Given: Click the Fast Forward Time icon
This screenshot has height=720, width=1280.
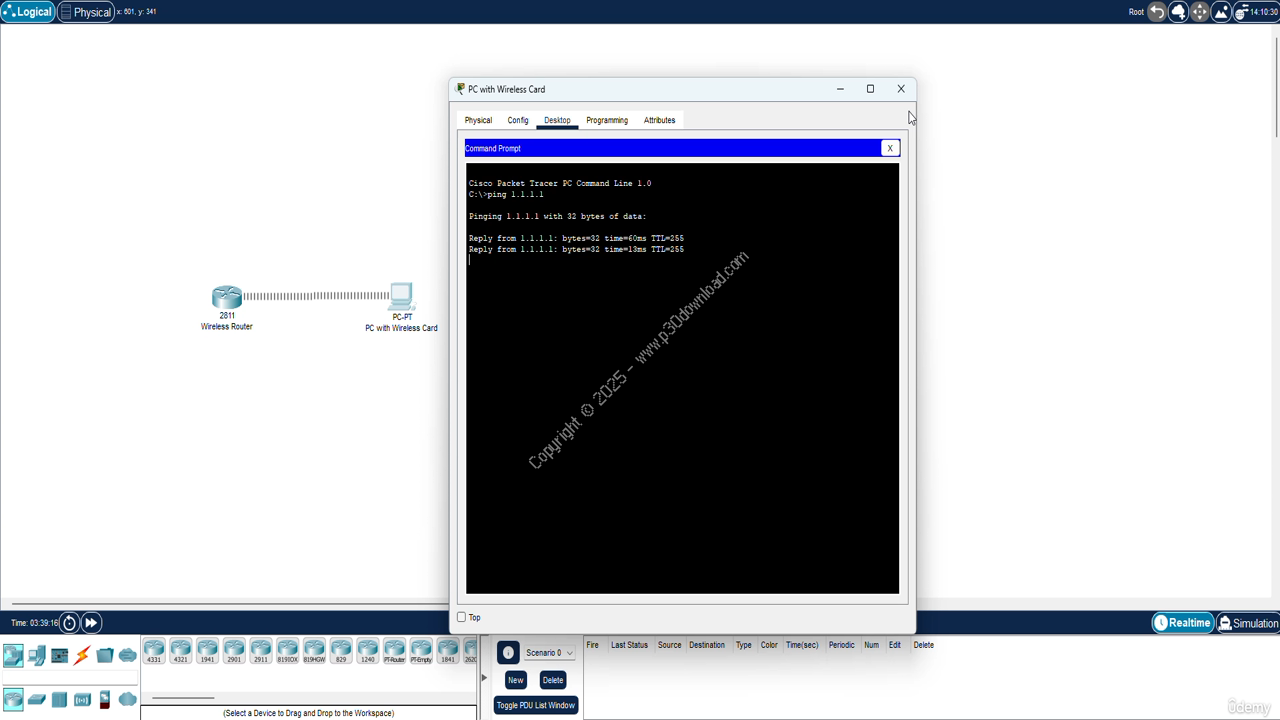Looking at the screenshot, I should (91, 623).
